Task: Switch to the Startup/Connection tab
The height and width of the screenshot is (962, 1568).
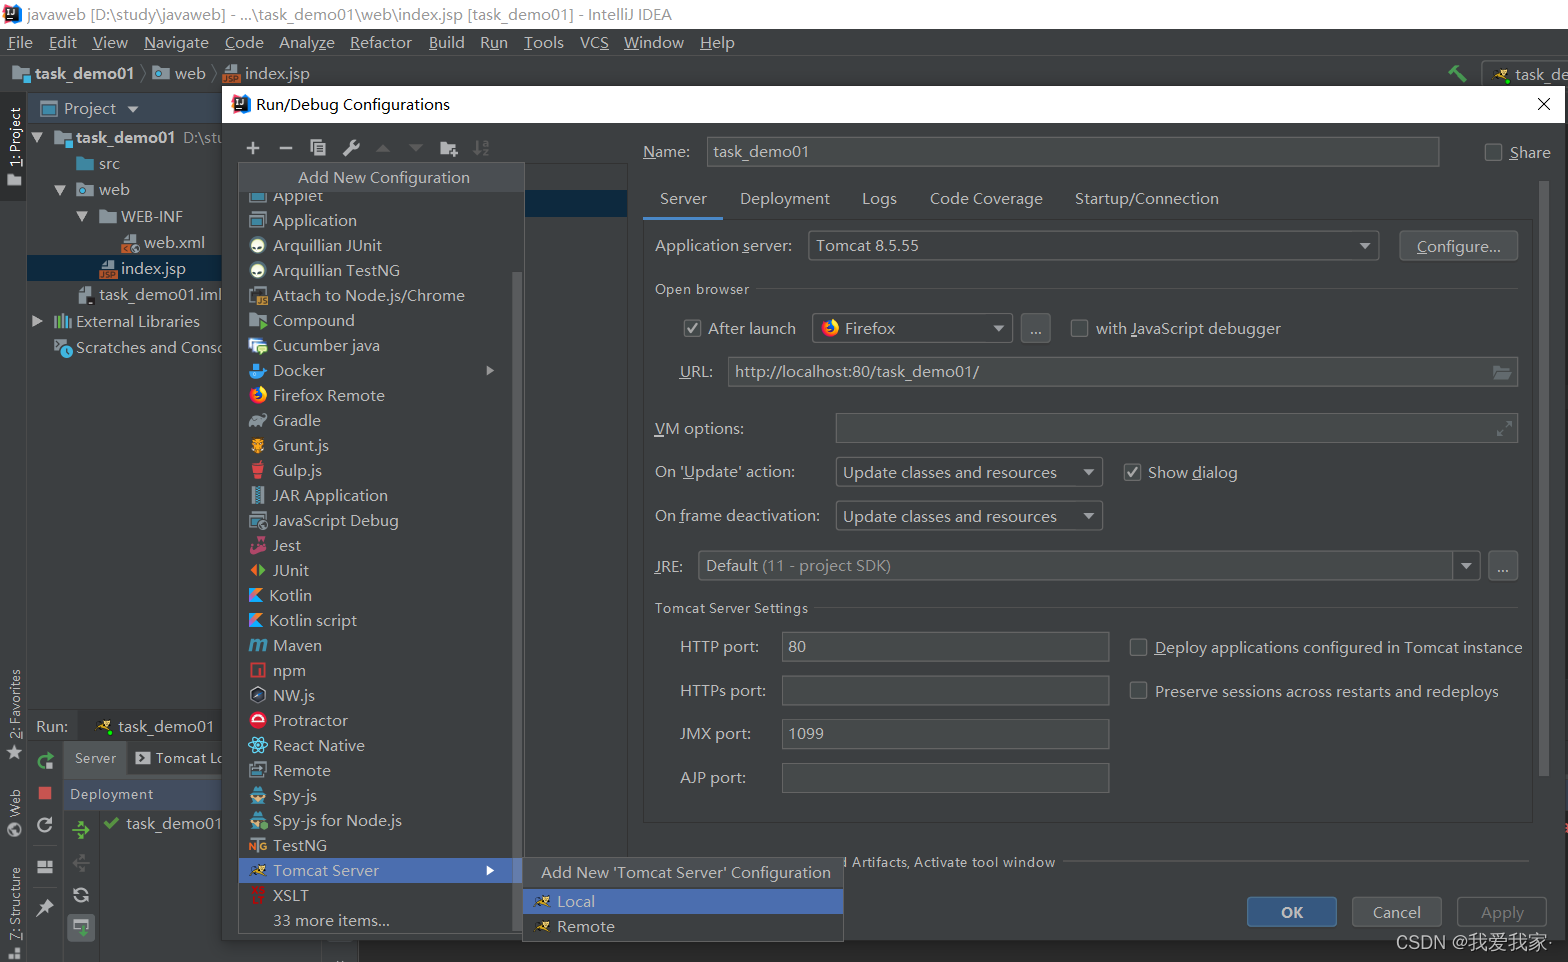Action: (x=1146, y=199)
